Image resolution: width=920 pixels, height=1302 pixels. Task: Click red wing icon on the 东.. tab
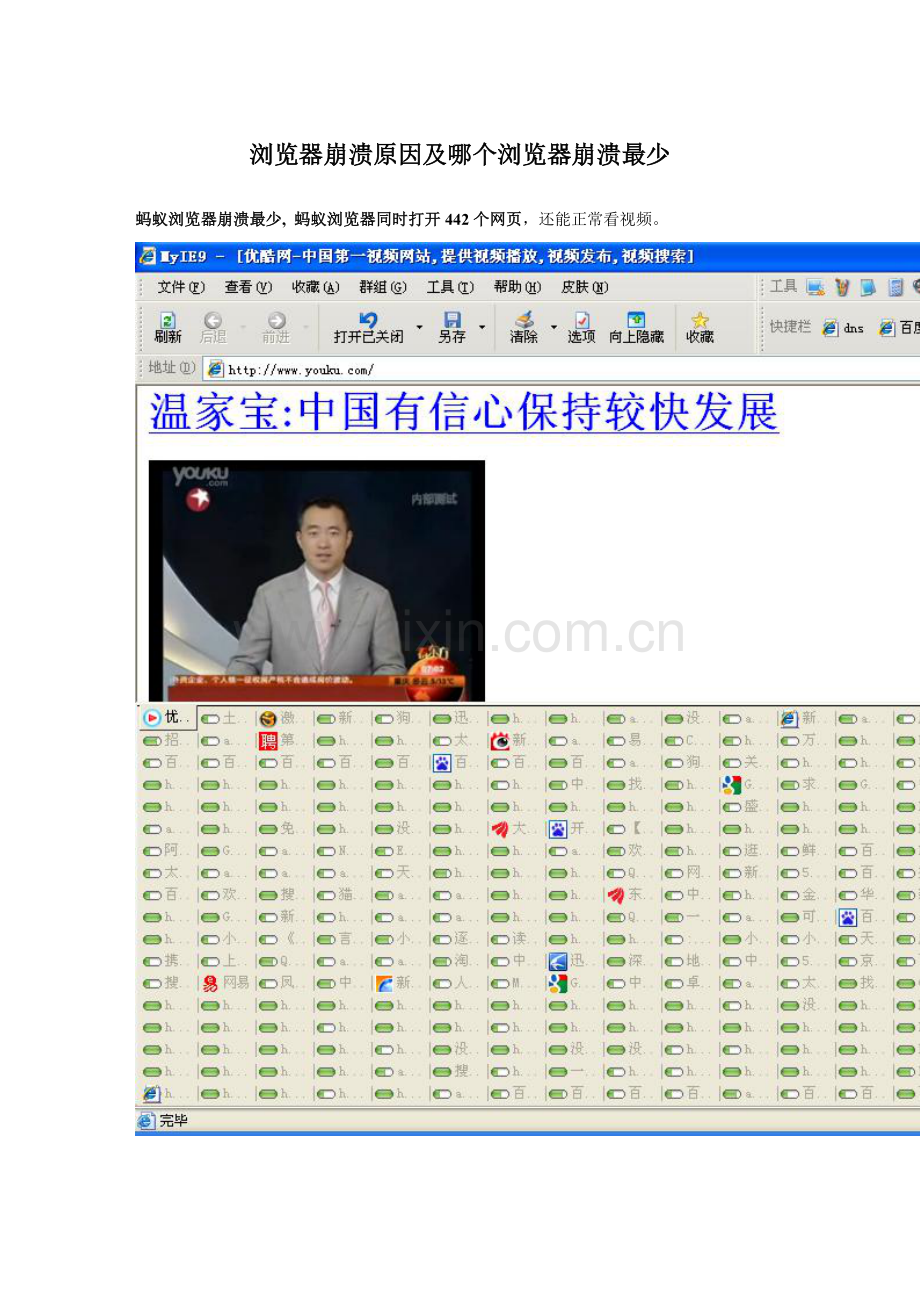point(615,895)
